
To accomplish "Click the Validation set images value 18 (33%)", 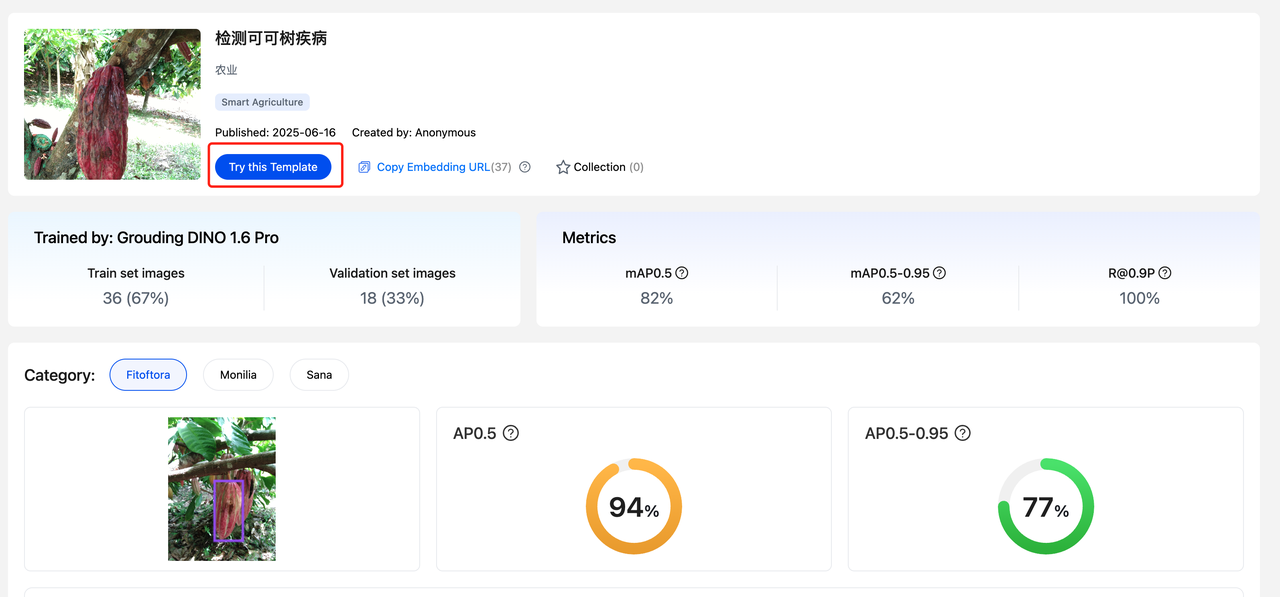I will pos(392,298).
